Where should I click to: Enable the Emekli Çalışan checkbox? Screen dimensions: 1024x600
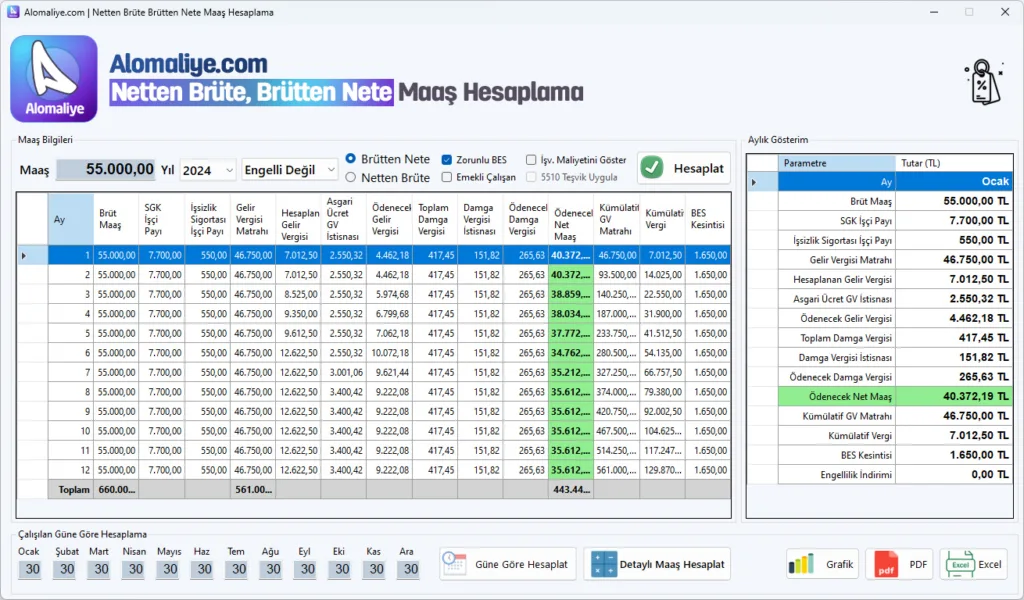tap(447, 177)
